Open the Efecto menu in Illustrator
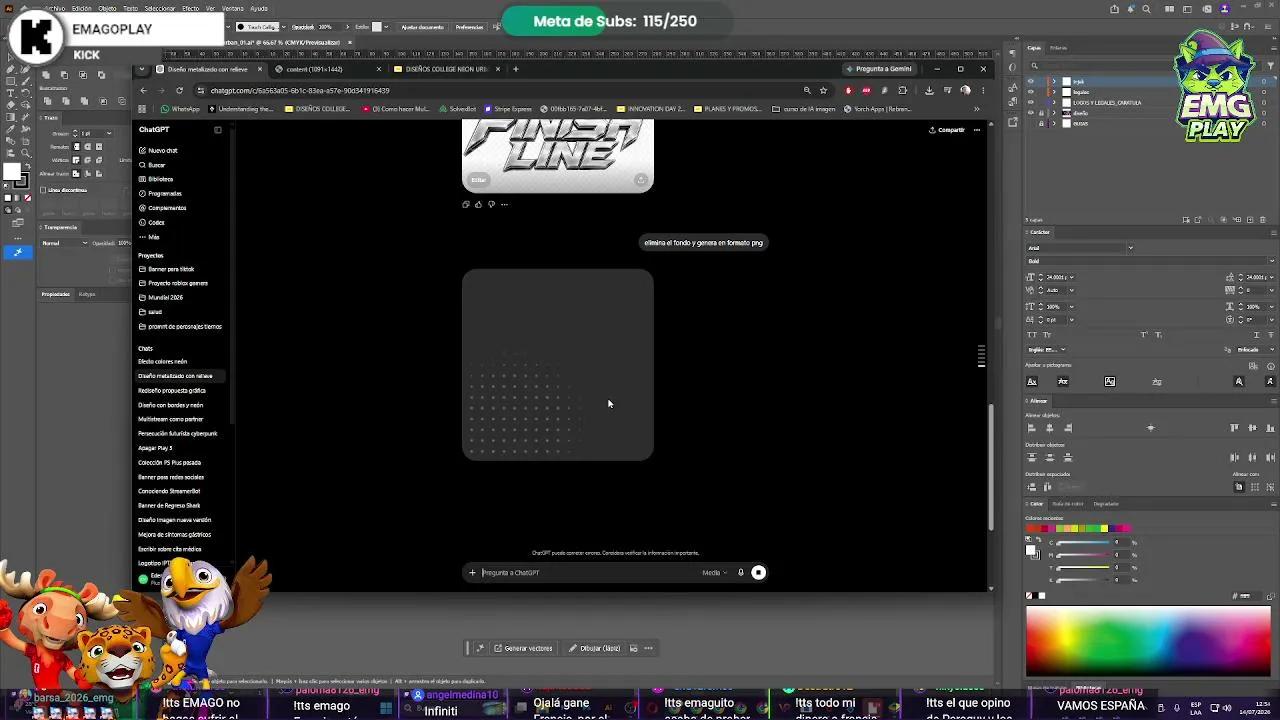The image size is (1280, 720). [x=190, y=8]
